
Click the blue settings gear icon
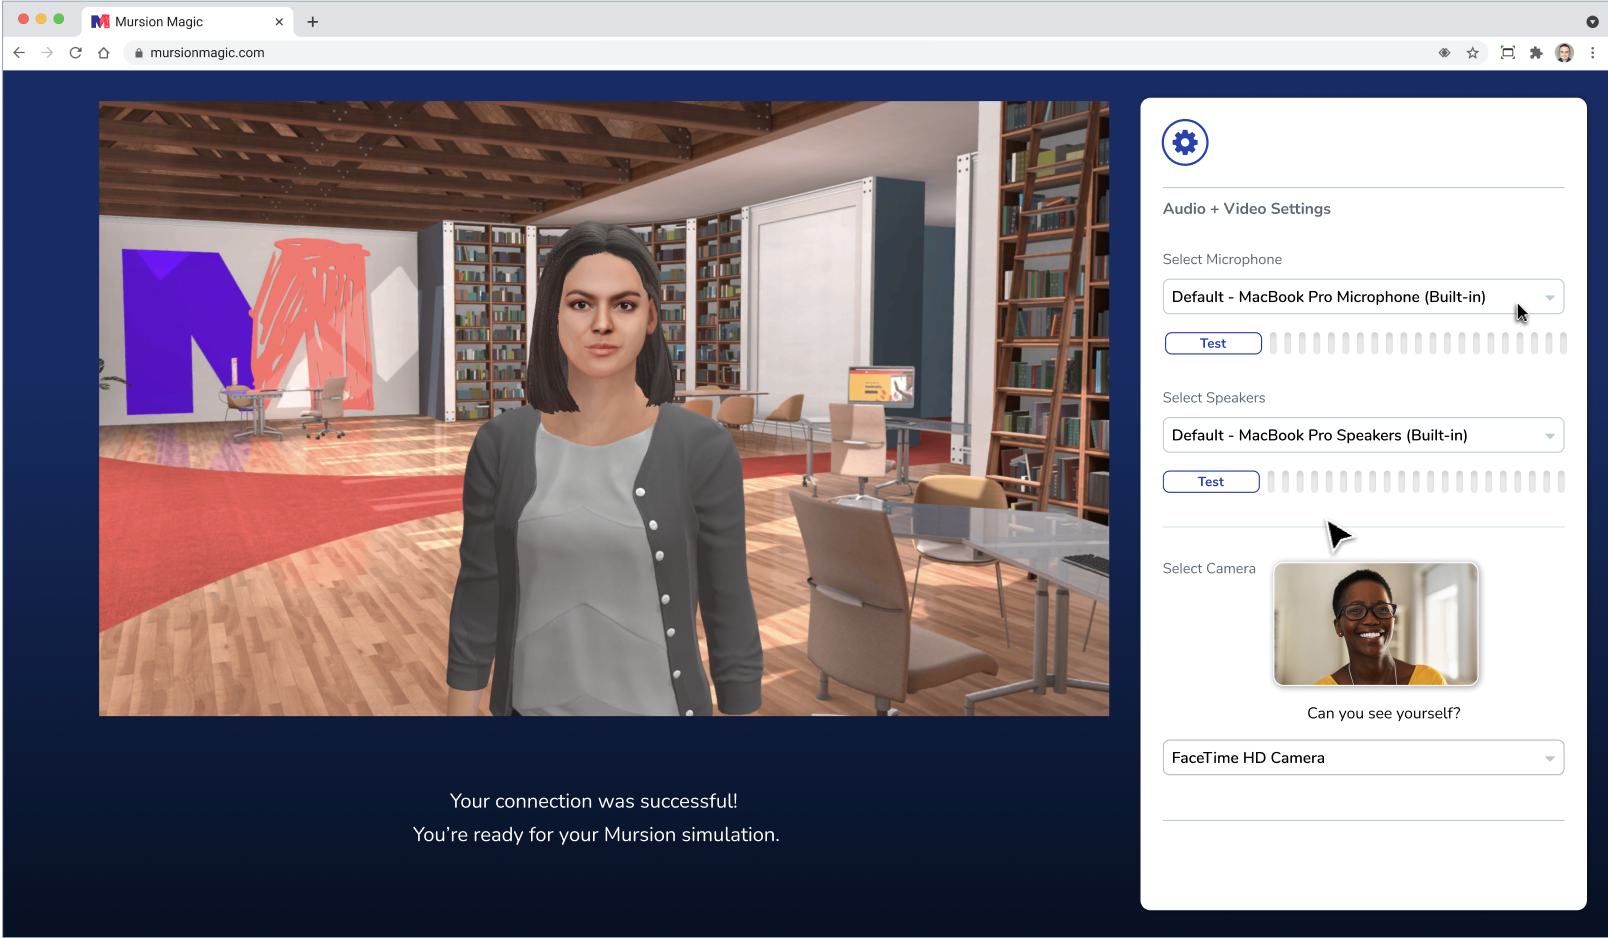point(1185,143)
